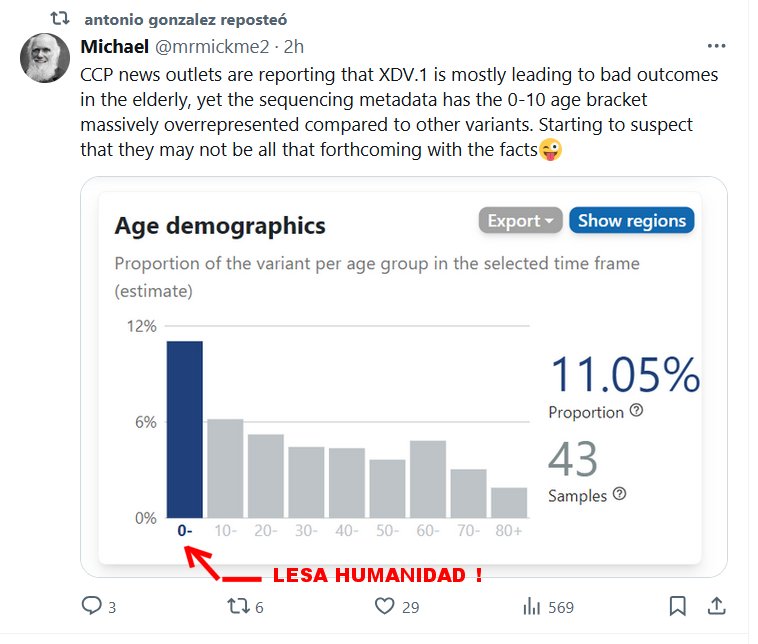Click the Samples help question mark icon
The height and width of the screenshot is (644, 758).
pos(619,494)
